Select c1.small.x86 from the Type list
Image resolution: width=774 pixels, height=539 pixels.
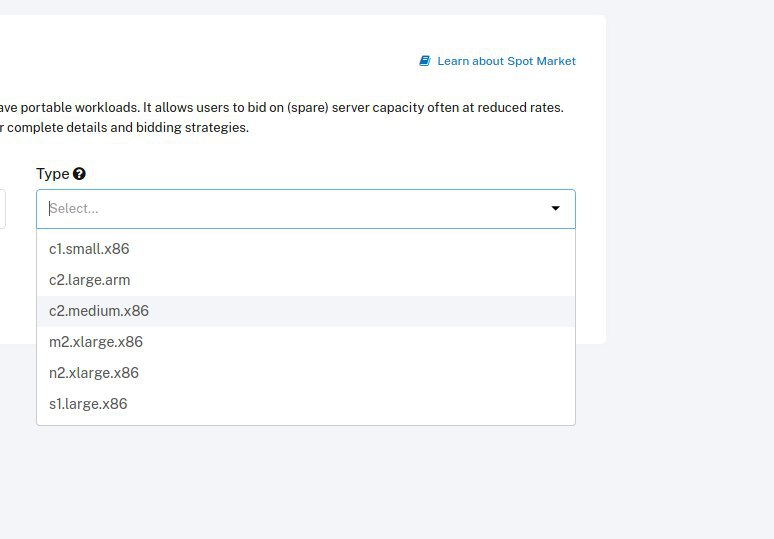tap(306, 249)
